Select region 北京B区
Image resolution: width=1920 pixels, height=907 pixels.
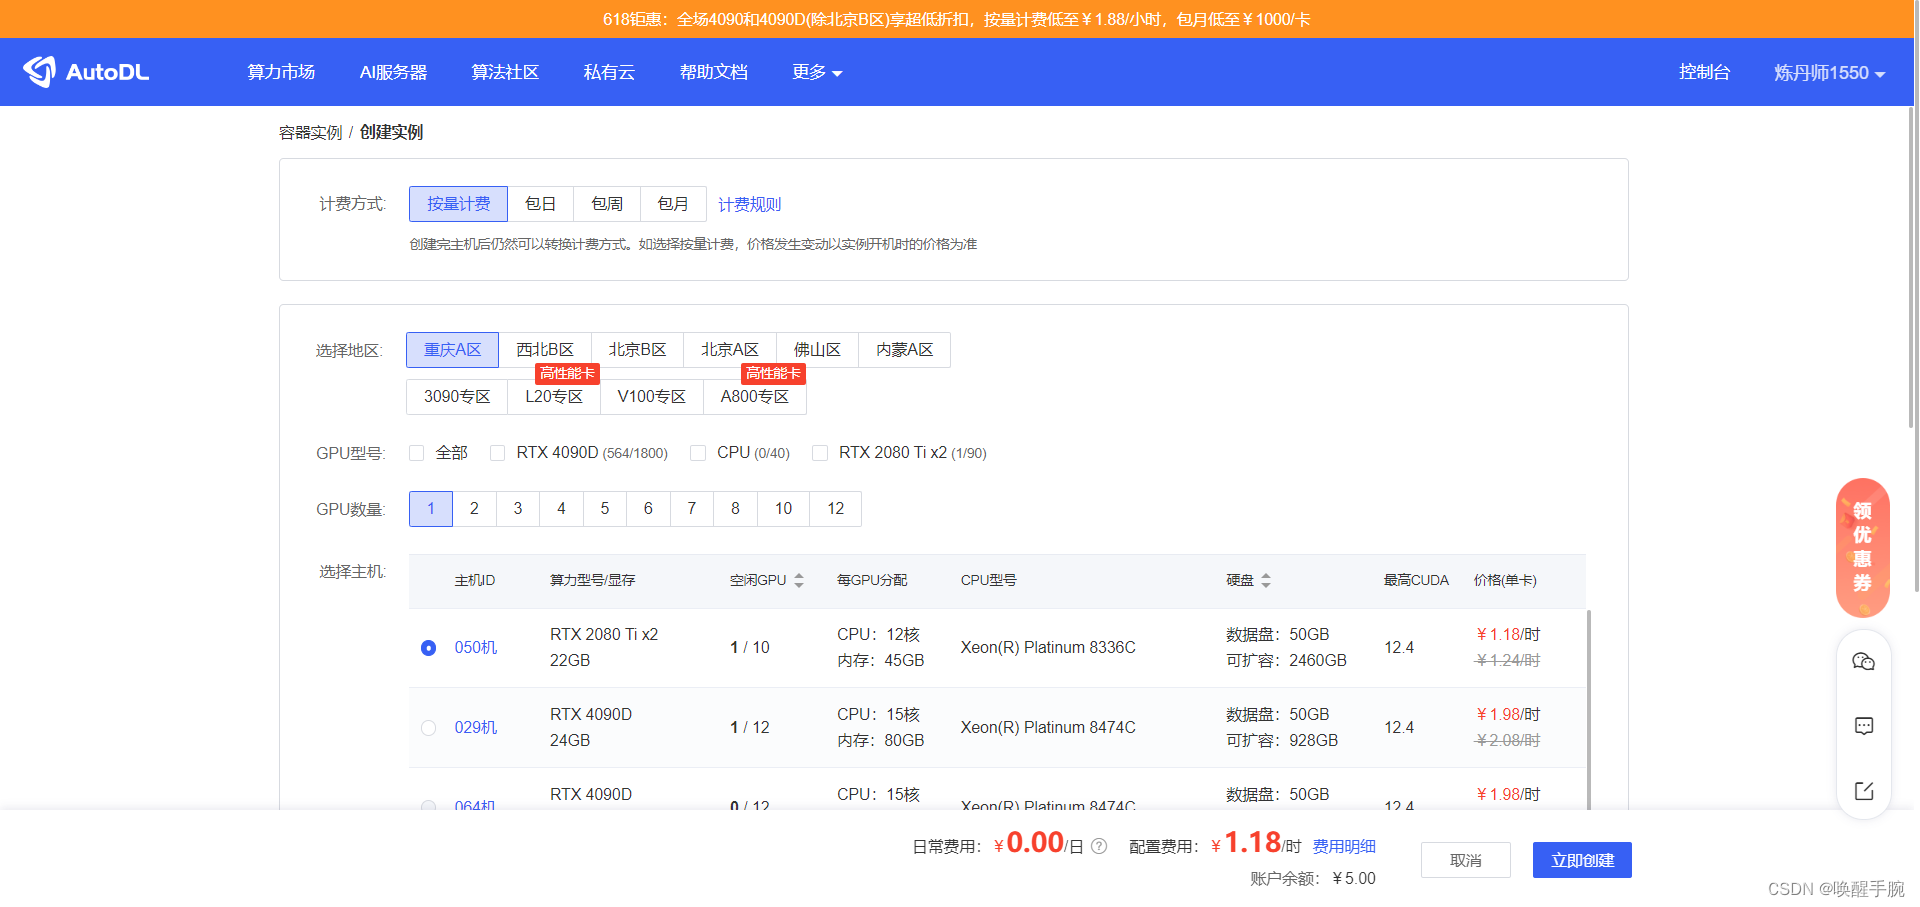coord(637,350)
